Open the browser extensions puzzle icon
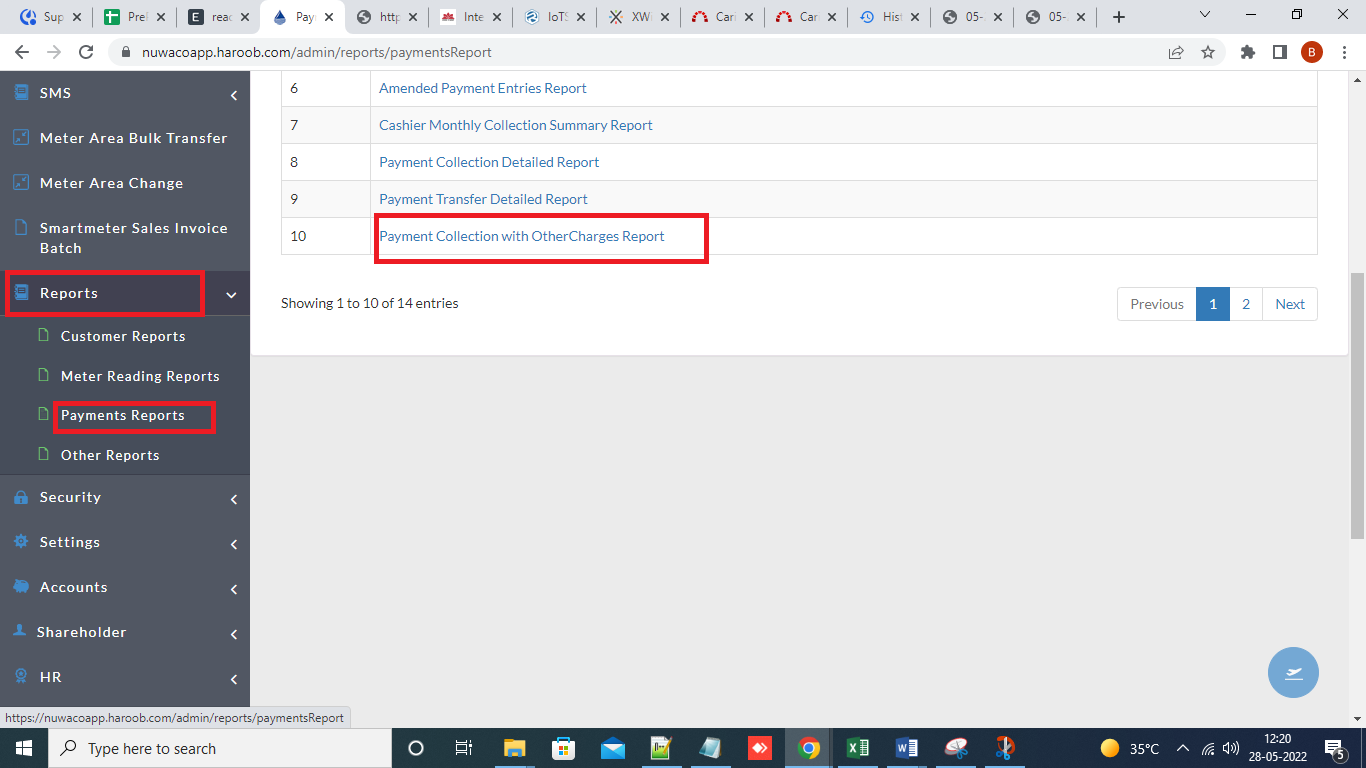 click(x=1247, y=52)
